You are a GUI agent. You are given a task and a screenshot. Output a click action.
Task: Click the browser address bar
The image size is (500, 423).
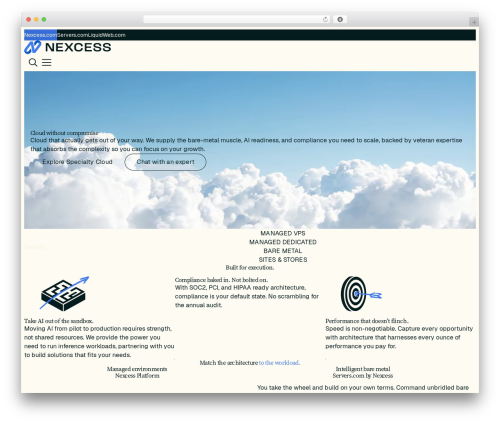tap(237, 20)
